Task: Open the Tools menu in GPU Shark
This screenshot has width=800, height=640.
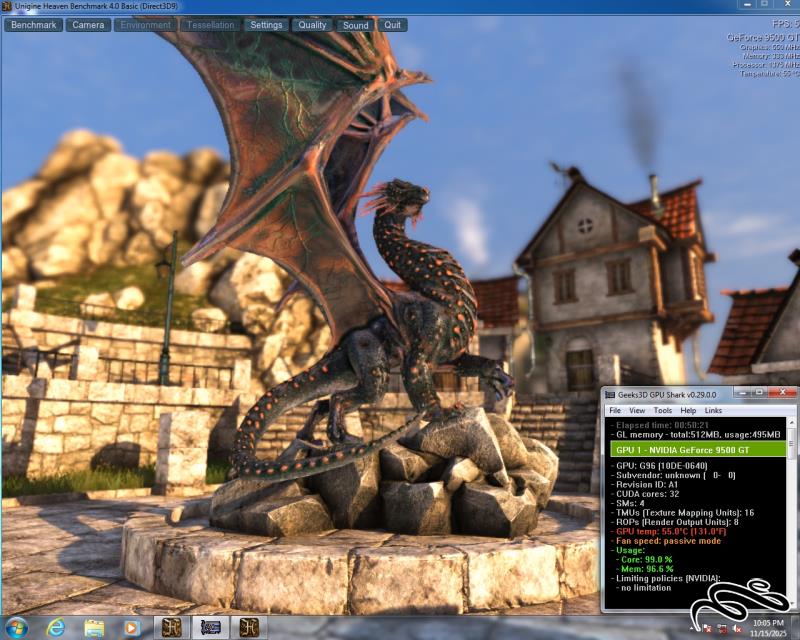Action: (x=663, y=411)
